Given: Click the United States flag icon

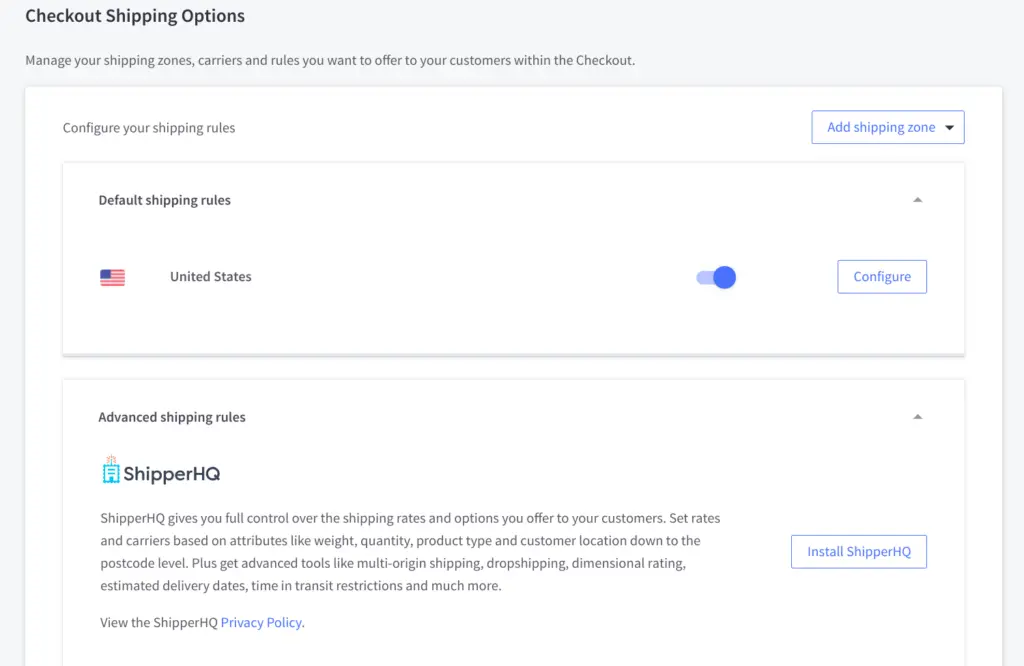Looking at the screenshot, I should (112, 277).
